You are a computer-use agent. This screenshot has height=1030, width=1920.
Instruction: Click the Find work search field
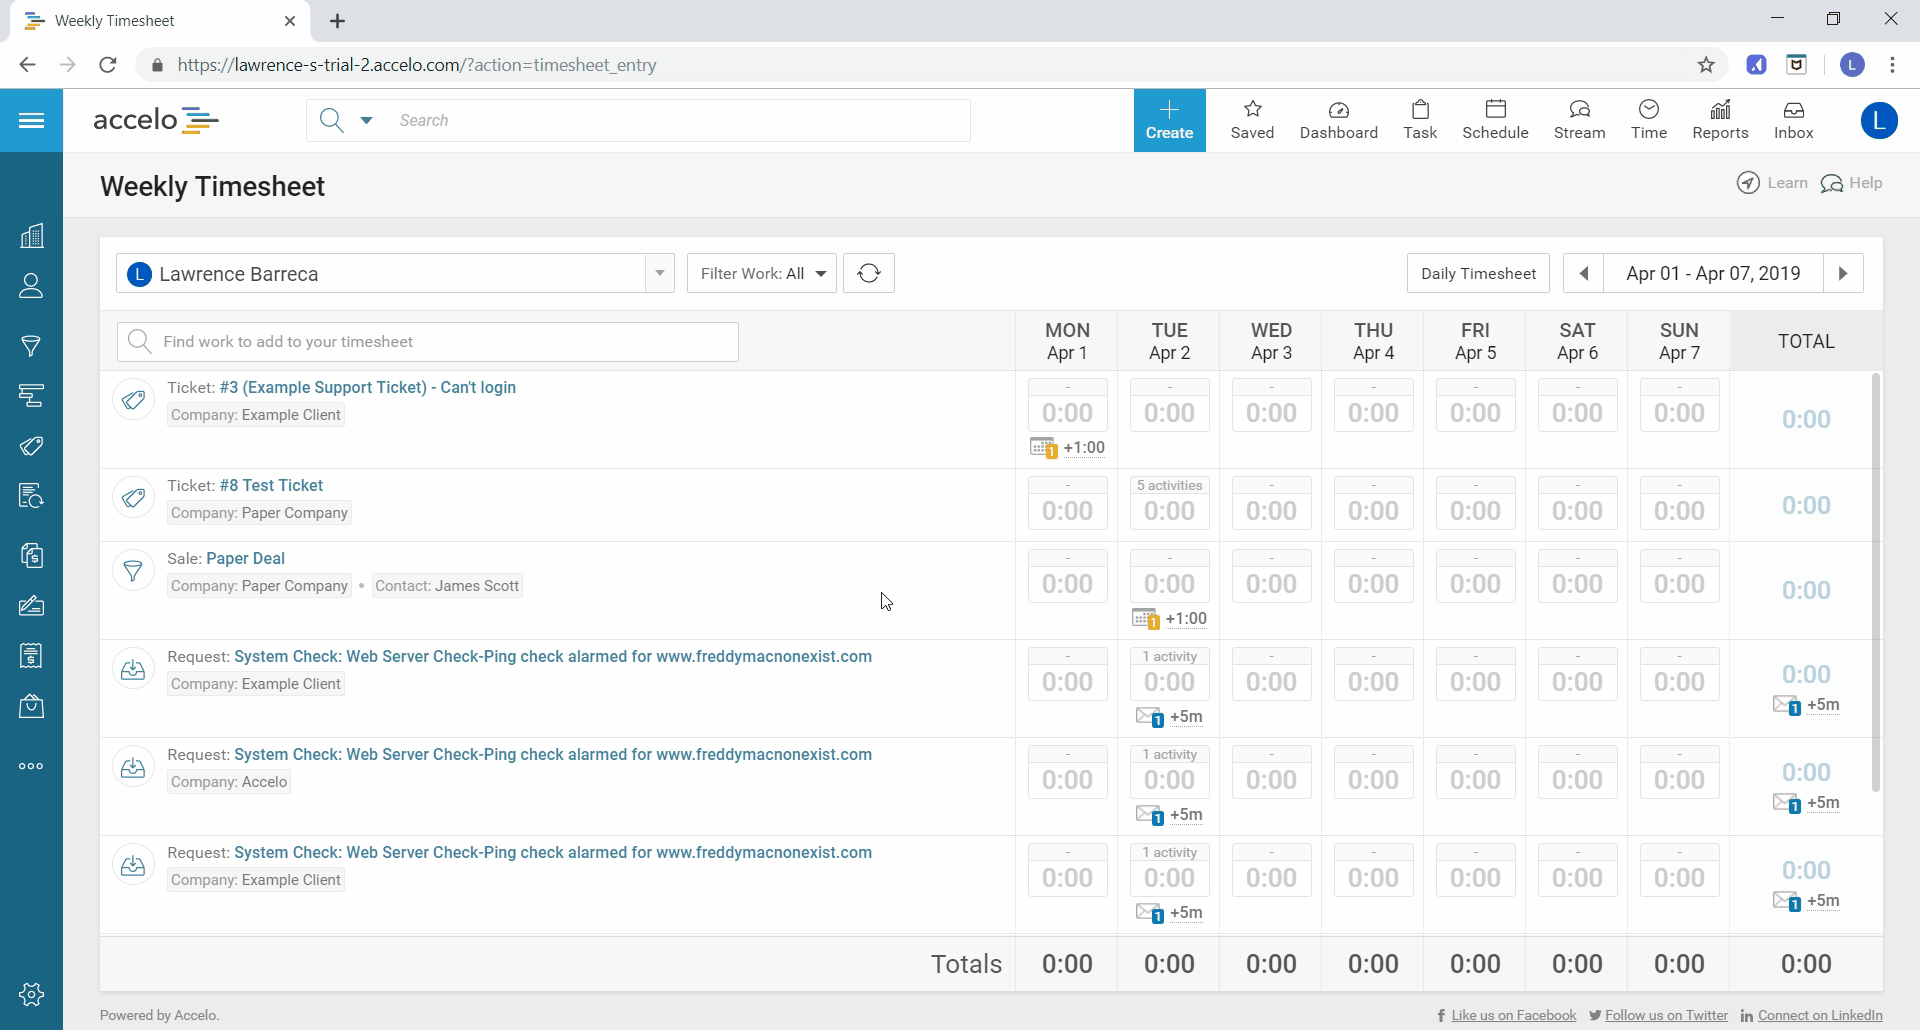(428, 342)
